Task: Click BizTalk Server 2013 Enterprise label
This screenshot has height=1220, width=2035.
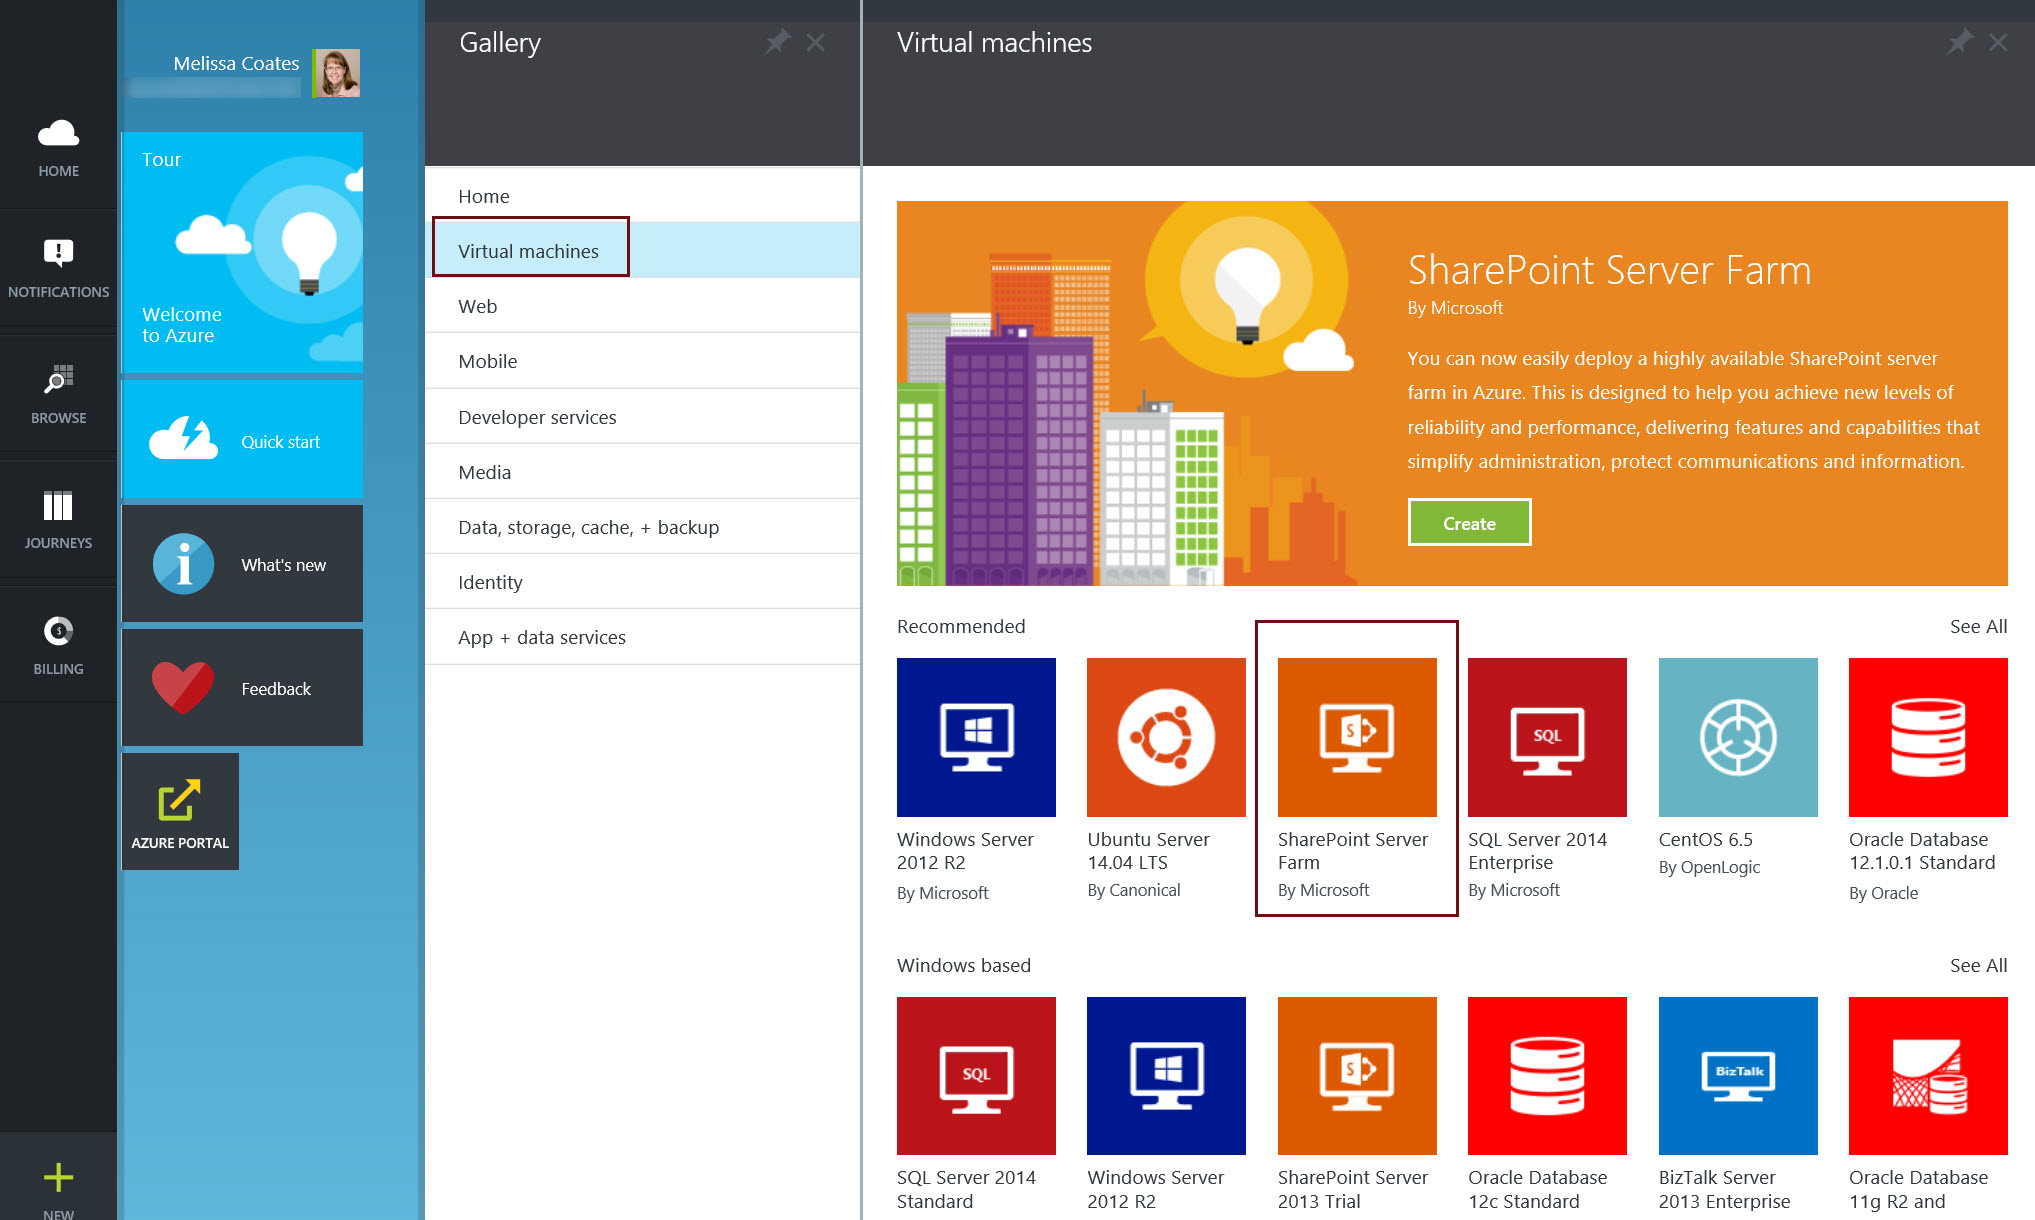Action: coord(1724,1189)
